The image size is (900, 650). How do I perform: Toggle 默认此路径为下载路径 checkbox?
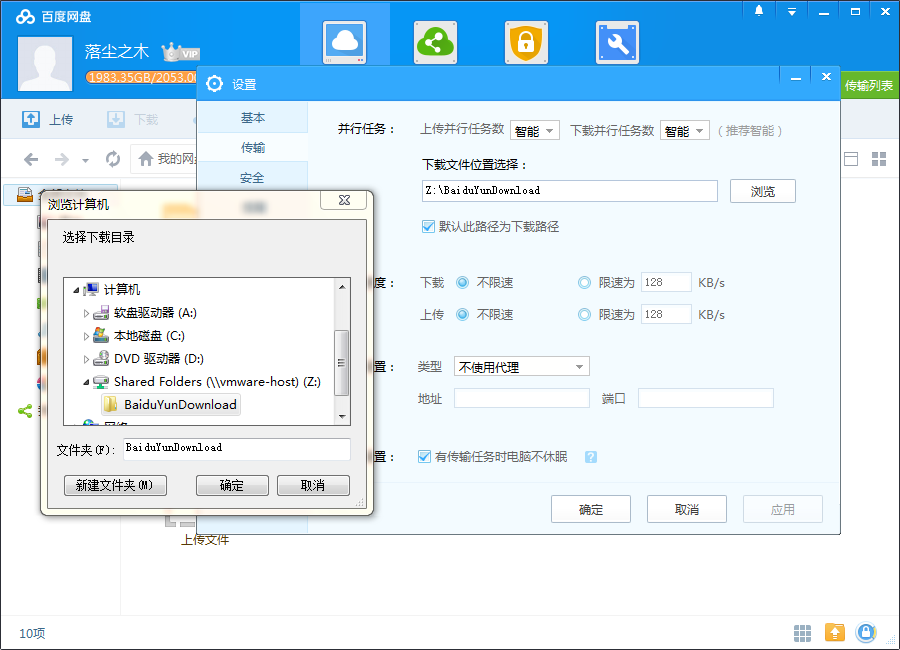click(x=428, y=226)
